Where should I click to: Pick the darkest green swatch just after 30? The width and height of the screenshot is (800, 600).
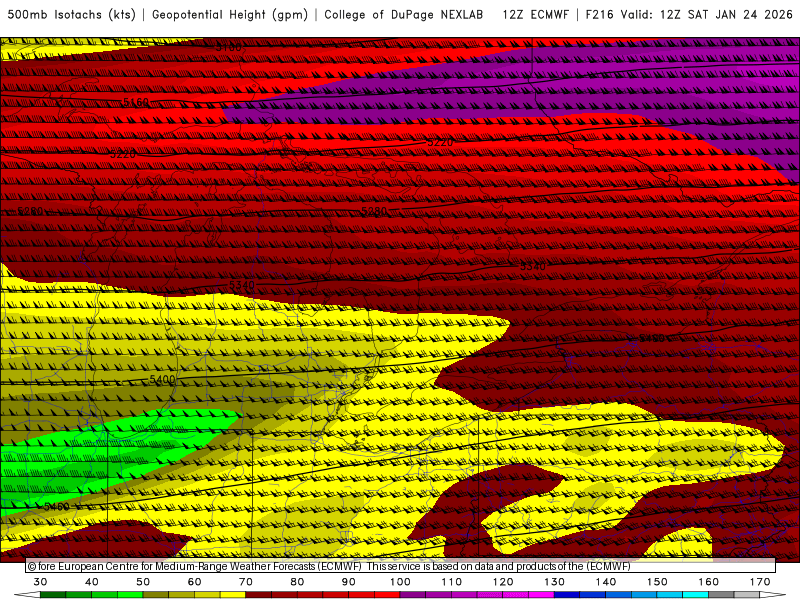tap(53, 595)
